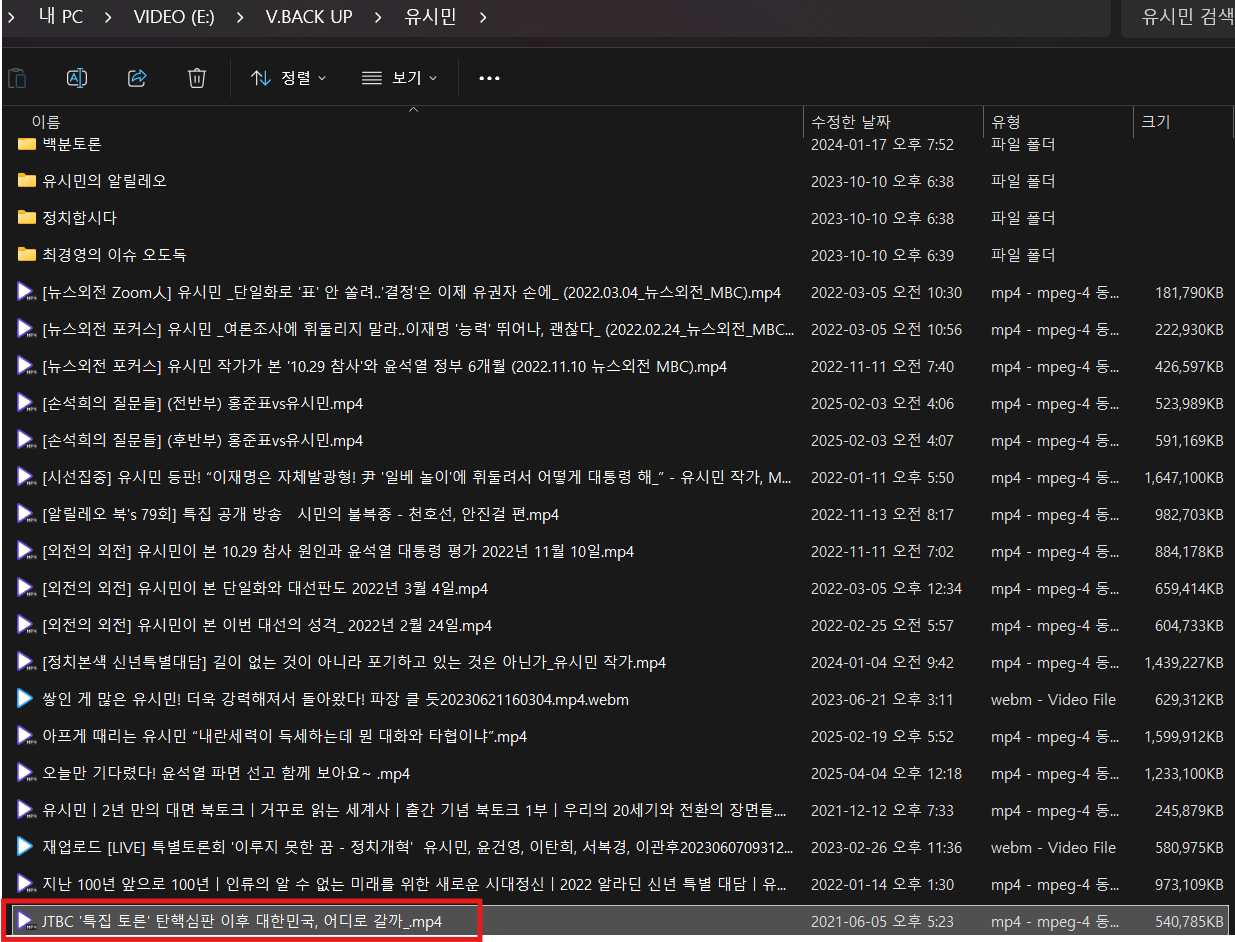Click date cell 2024-01-17 오후 7:52
The image size is (1235, 942).
coord(882,144)
